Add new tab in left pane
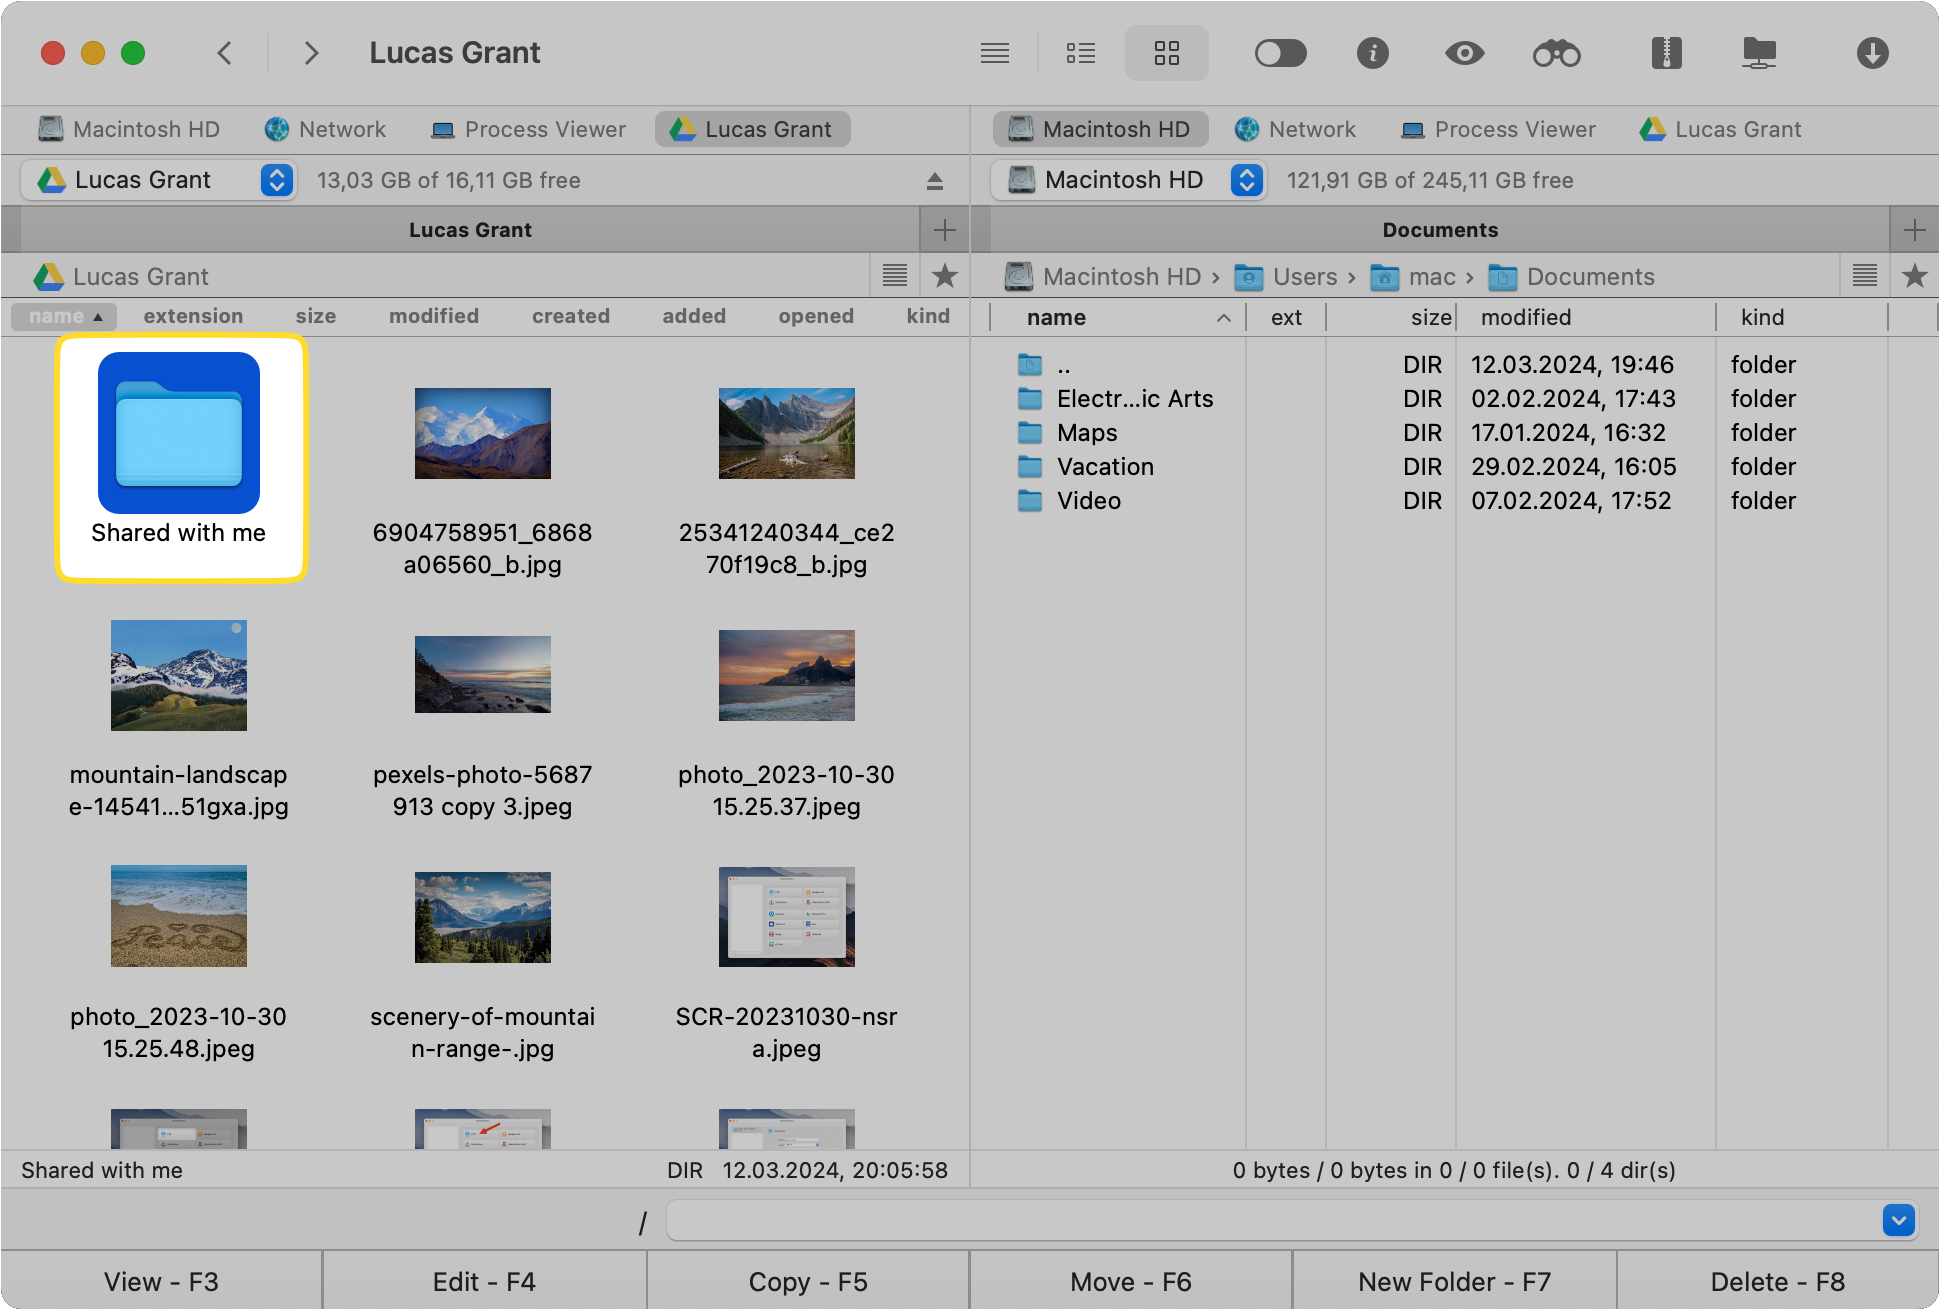The height and width of the screenshot is (1310, 1940). pos(944,230)
